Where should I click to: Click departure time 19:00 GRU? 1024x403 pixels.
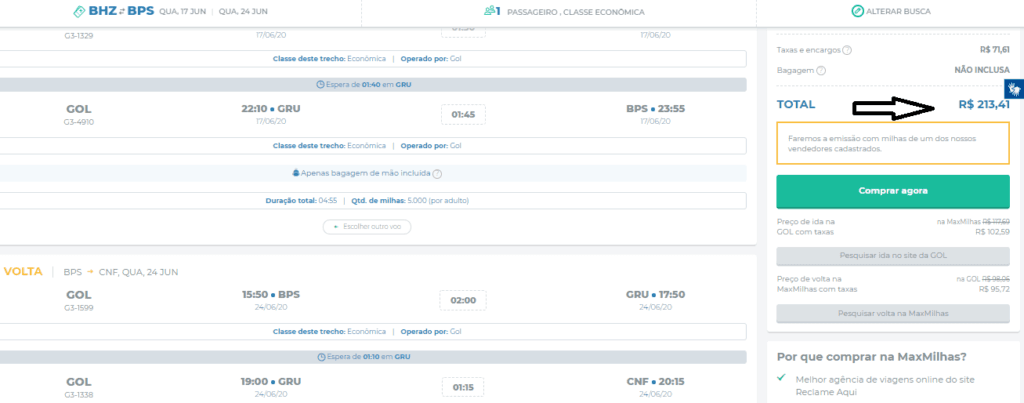pyautogui.click(x=271, y=381)
